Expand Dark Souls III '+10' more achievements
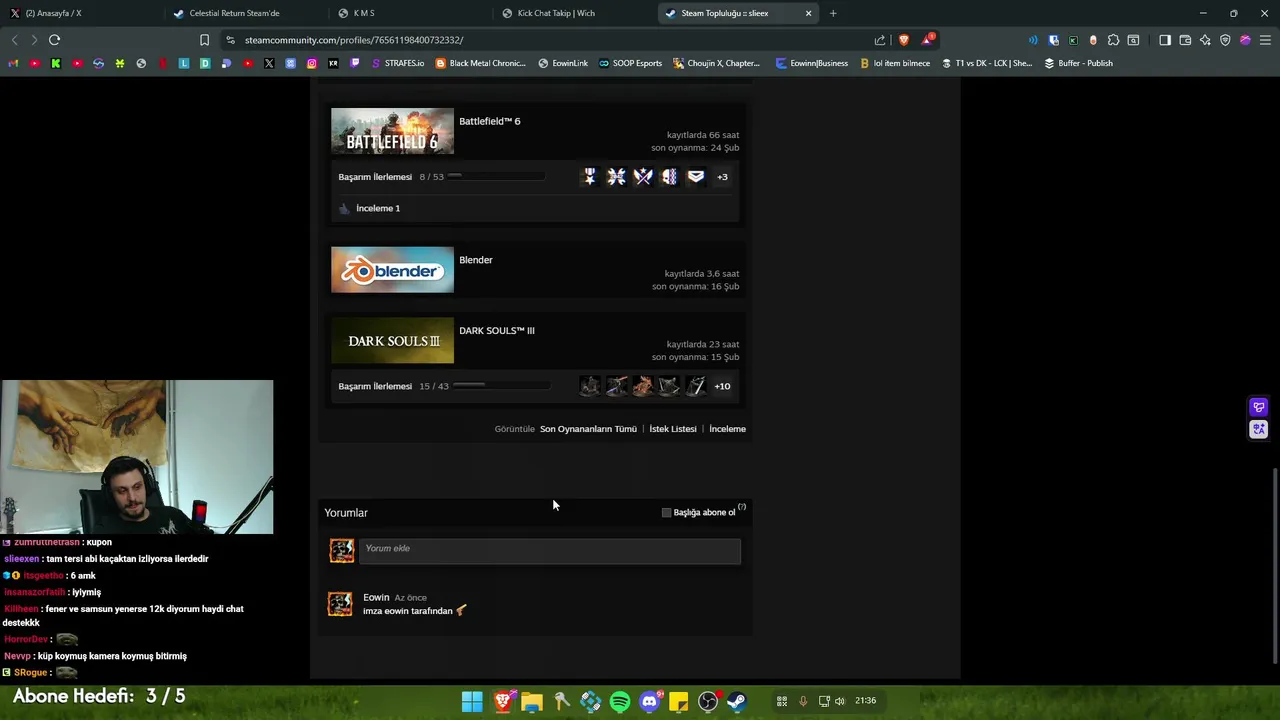 pyautogui.click(x=722, y=386)
